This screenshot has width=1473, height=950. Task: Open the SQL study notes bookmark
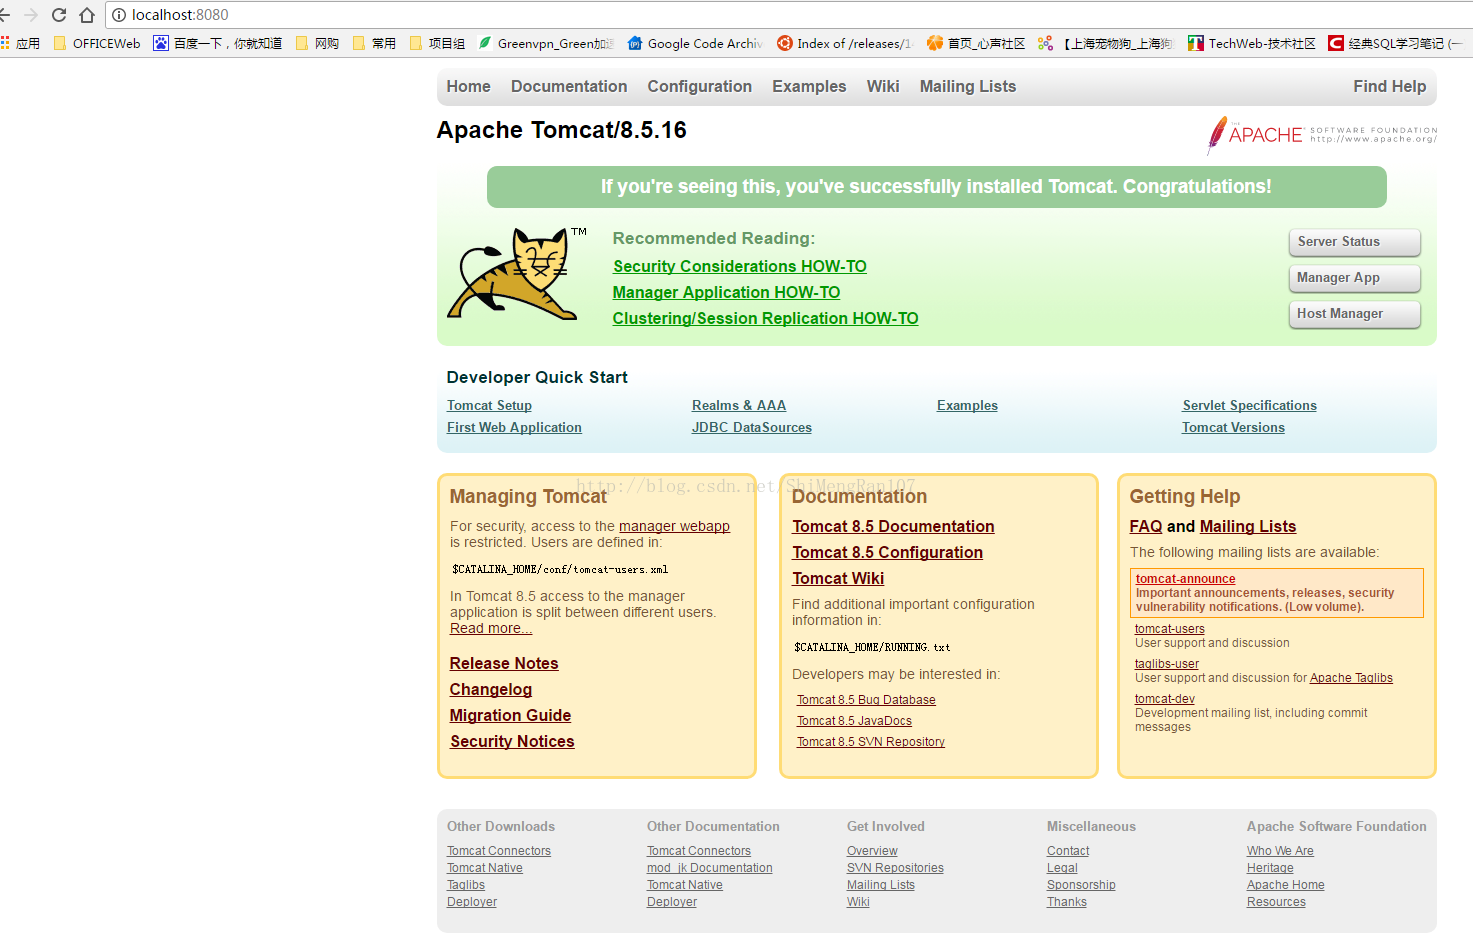point(1395,43)
